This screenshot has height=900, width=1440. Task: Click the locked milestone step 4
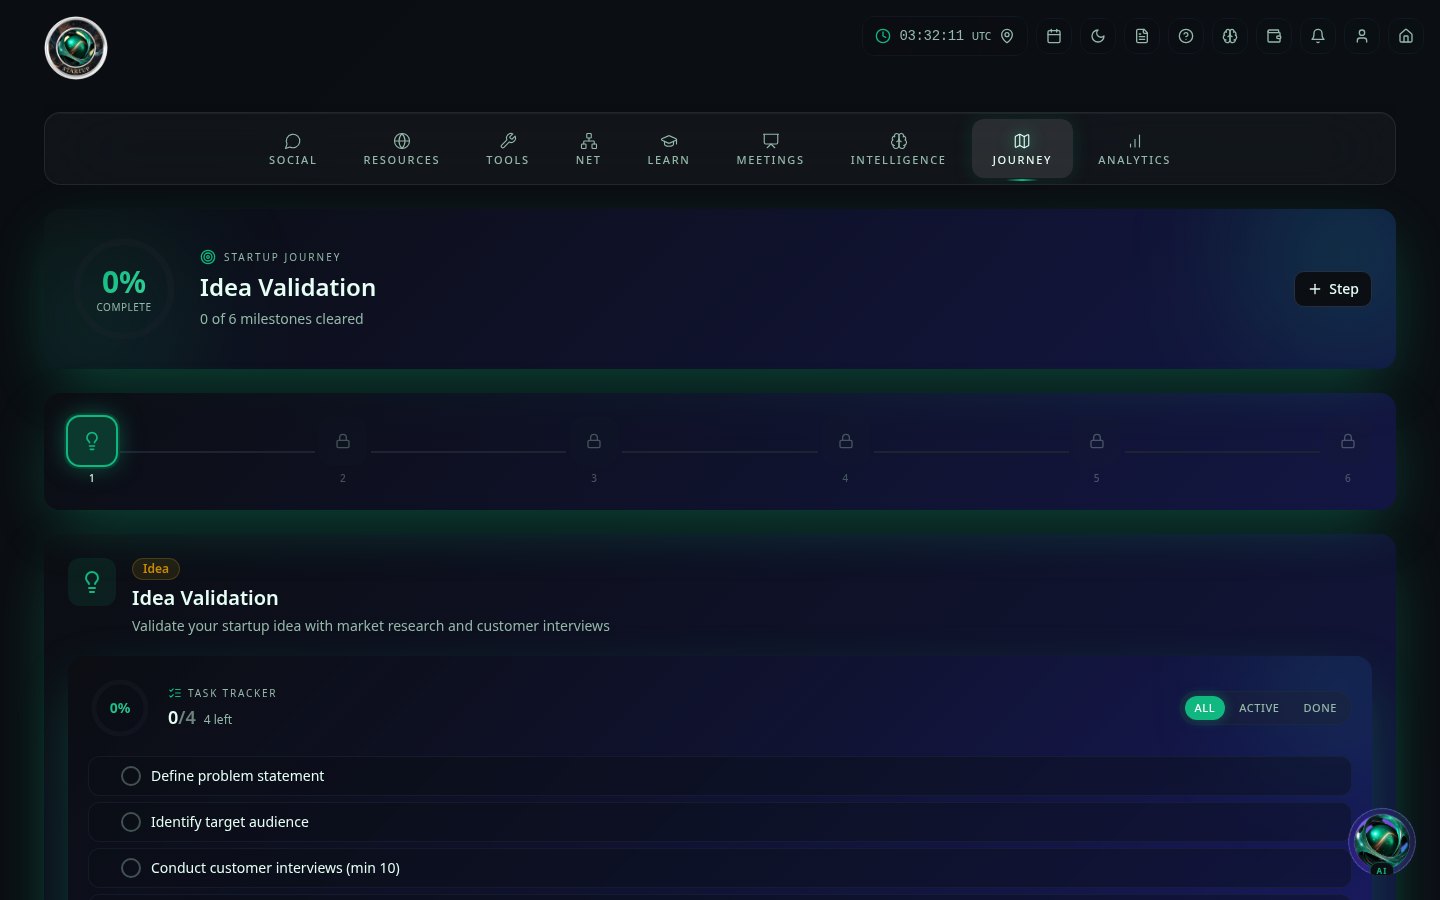click(846, 441)
